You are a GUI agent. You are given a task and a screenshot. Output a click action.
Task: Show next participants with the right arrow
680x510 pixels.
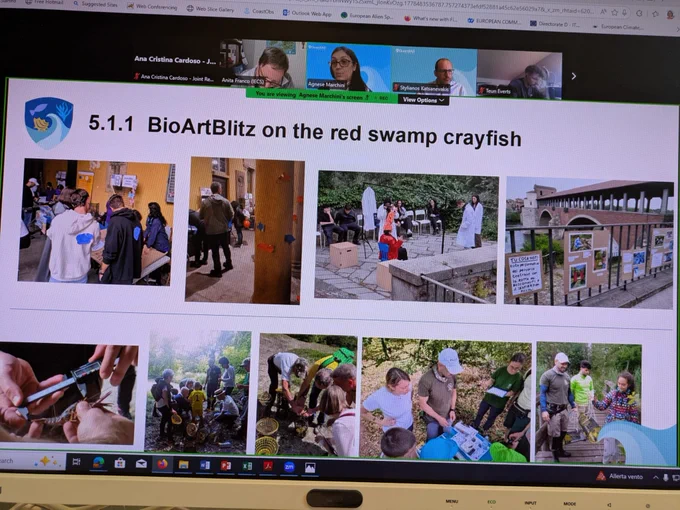pos(574,76)
